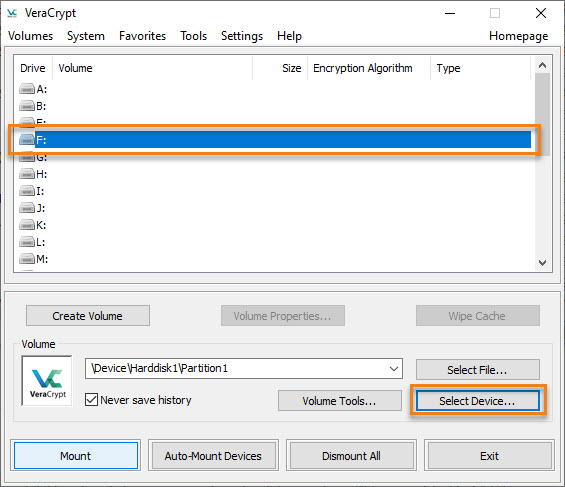Viewport: 565px width, 487px height.
Task: Choose the I: drive icon
Action: pyautogui.click(x=27, y=191)
